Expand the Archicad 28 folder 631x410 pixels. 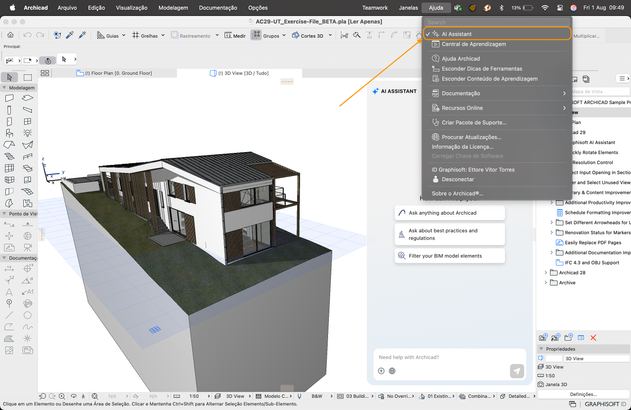coord(546,272)
